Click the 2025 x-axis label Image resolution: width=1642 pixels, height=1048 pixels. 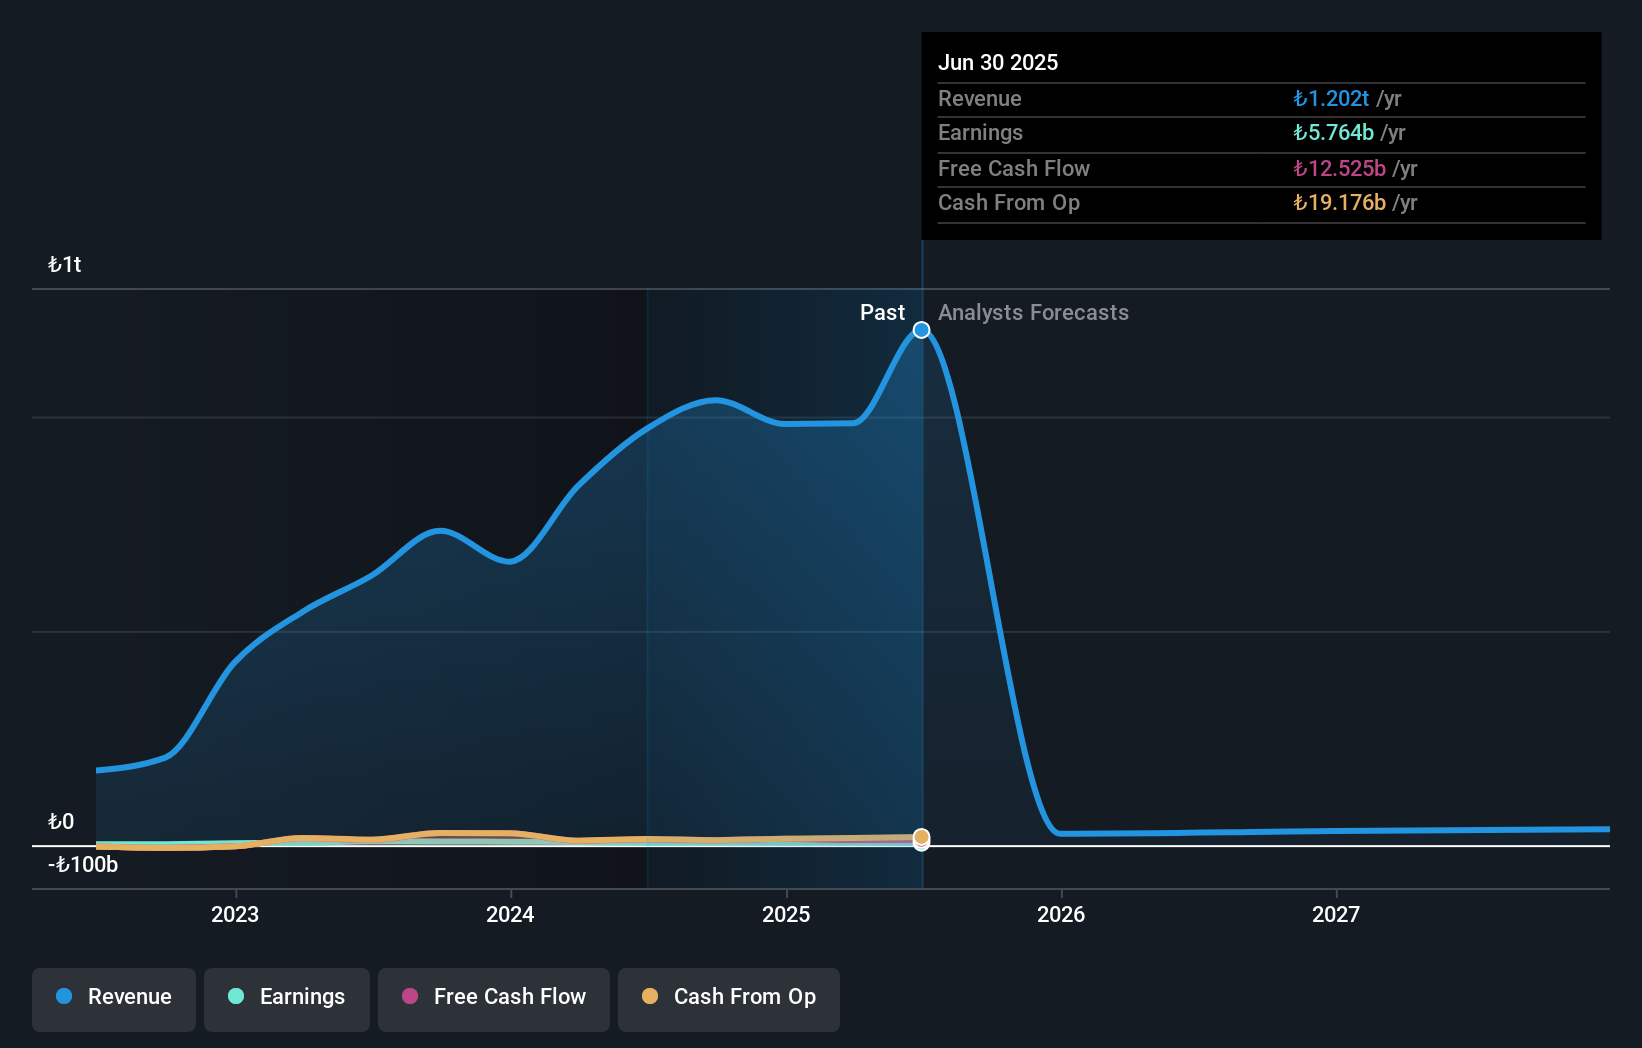[x=786, y=914]
